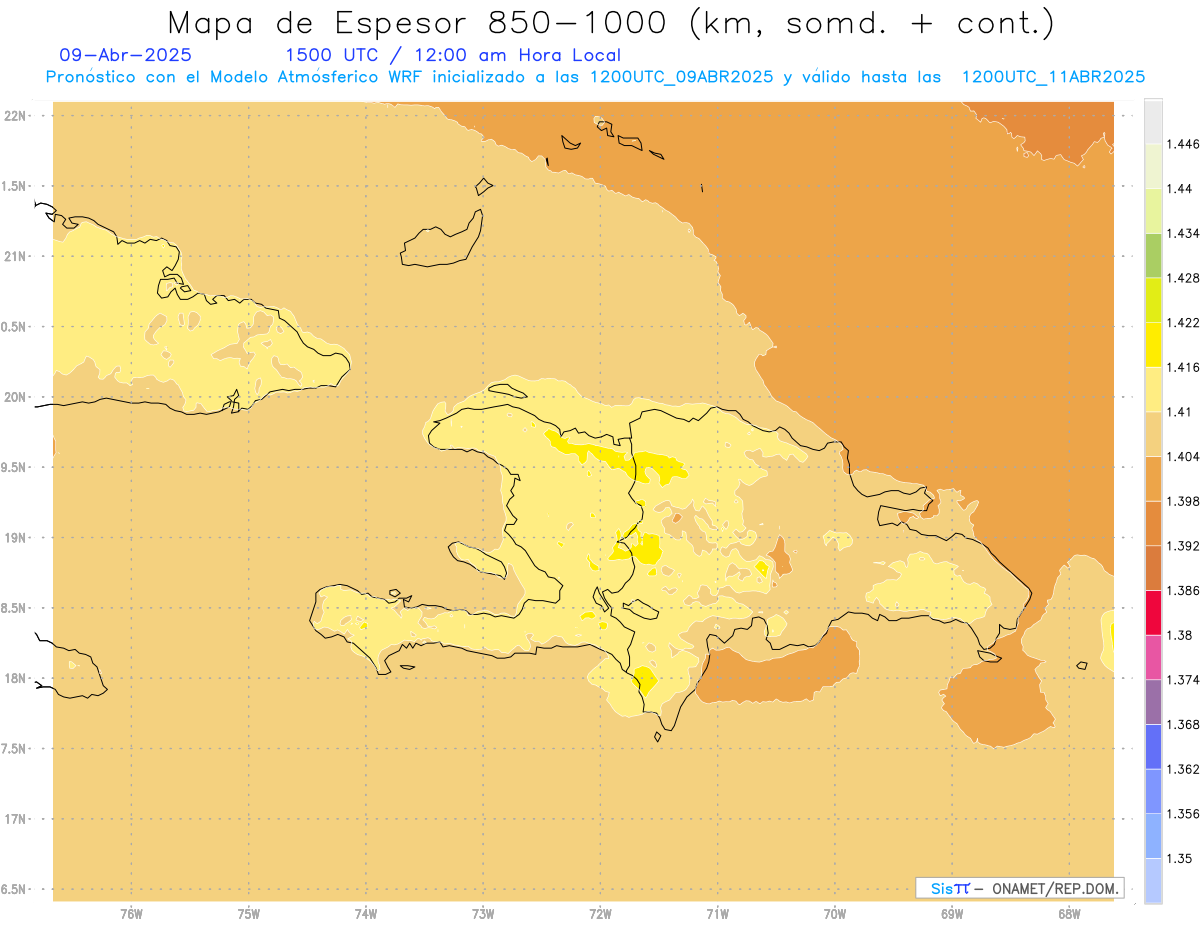Screen dimensions: 1200x927
Task: Click the latitude axis label '9.5N'
Action: click(14, 468)
